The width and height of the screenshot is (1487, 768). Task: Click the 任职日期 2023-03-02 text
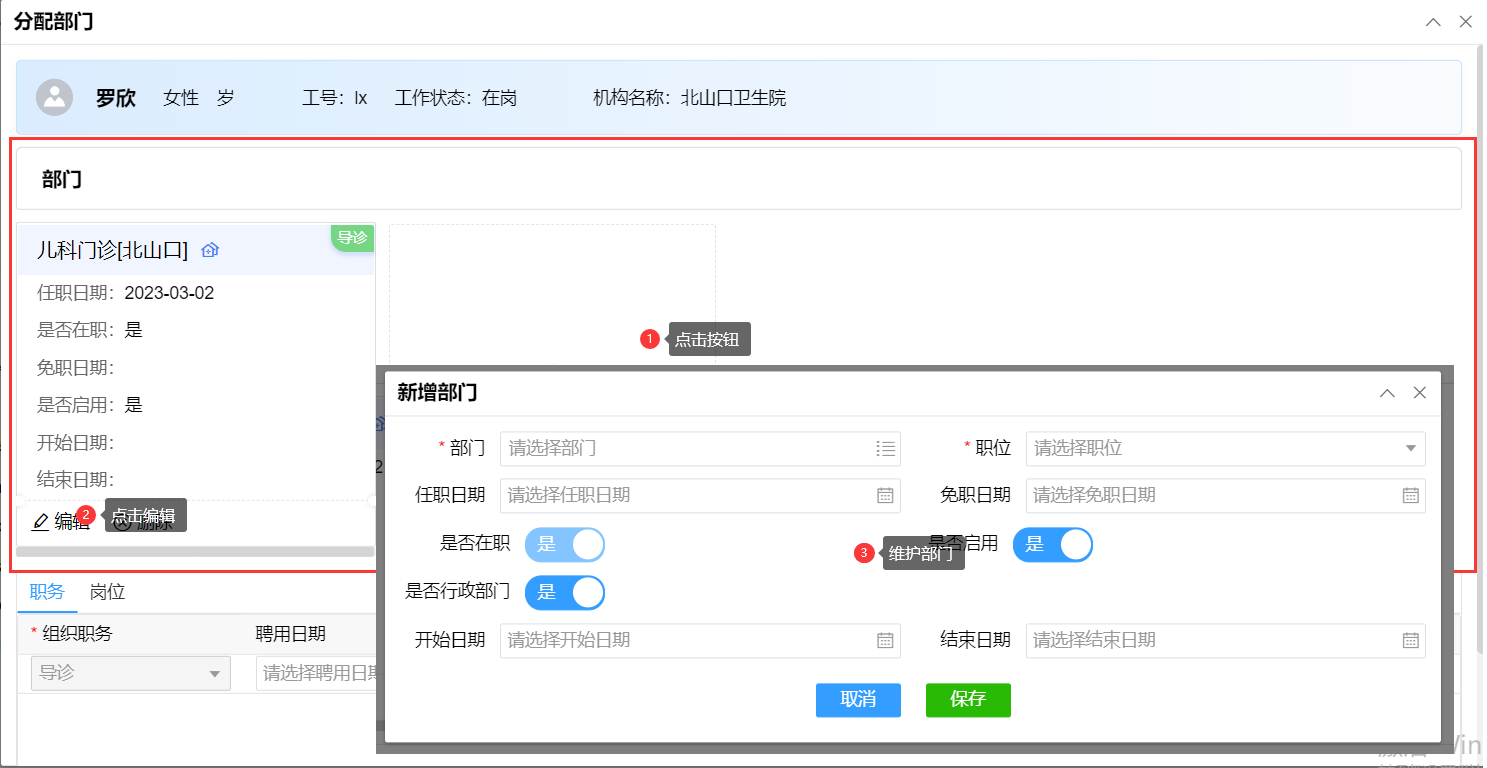tap(125, 293)
